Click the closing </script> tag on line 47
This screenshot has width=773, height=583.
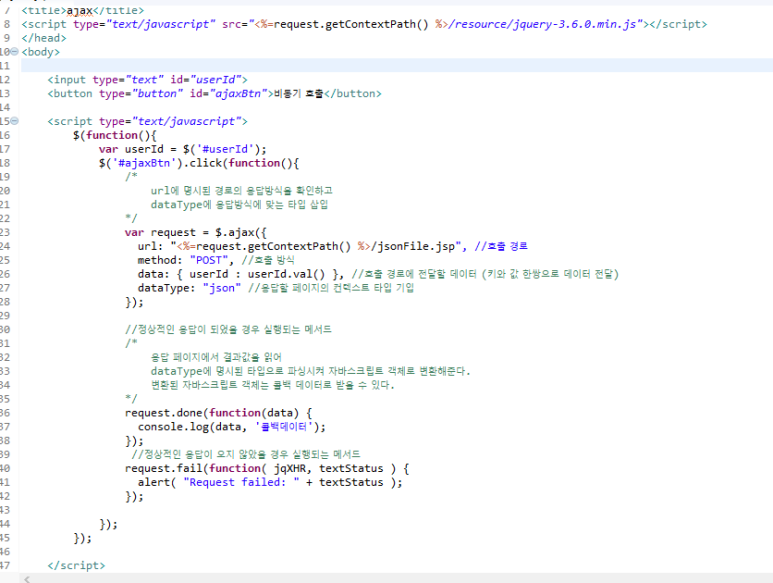(x=76, y=565)
